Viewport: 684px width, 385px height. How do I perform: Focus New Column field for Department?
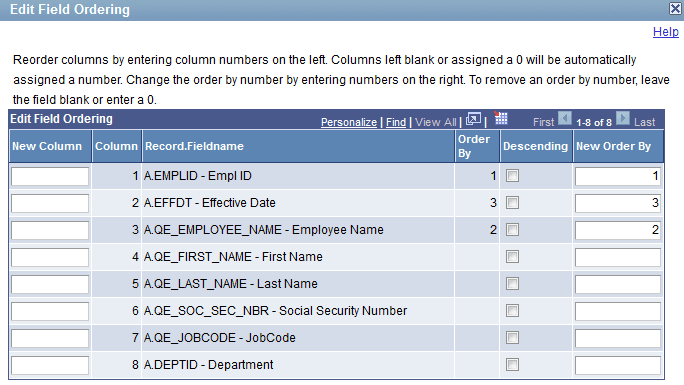[x=50, y=365]
